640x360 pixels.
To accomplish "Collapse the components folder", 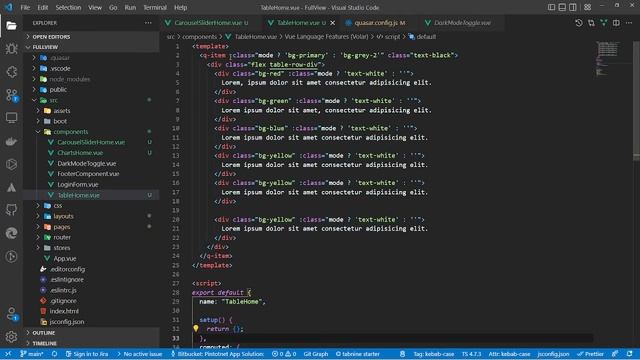I will tap(91, 131).
